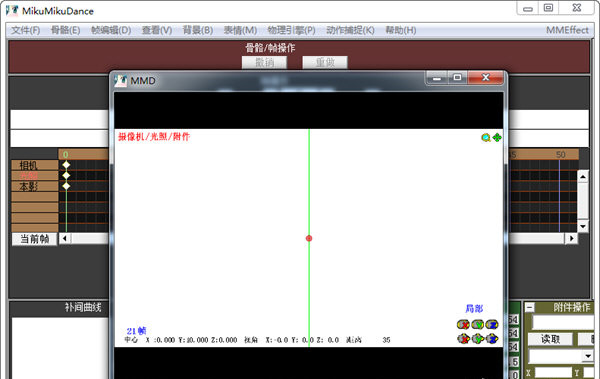Image resolution: width=600 pixels, height=379 pixels.
Task: Click the red center point marker
Action: [309, 238]
